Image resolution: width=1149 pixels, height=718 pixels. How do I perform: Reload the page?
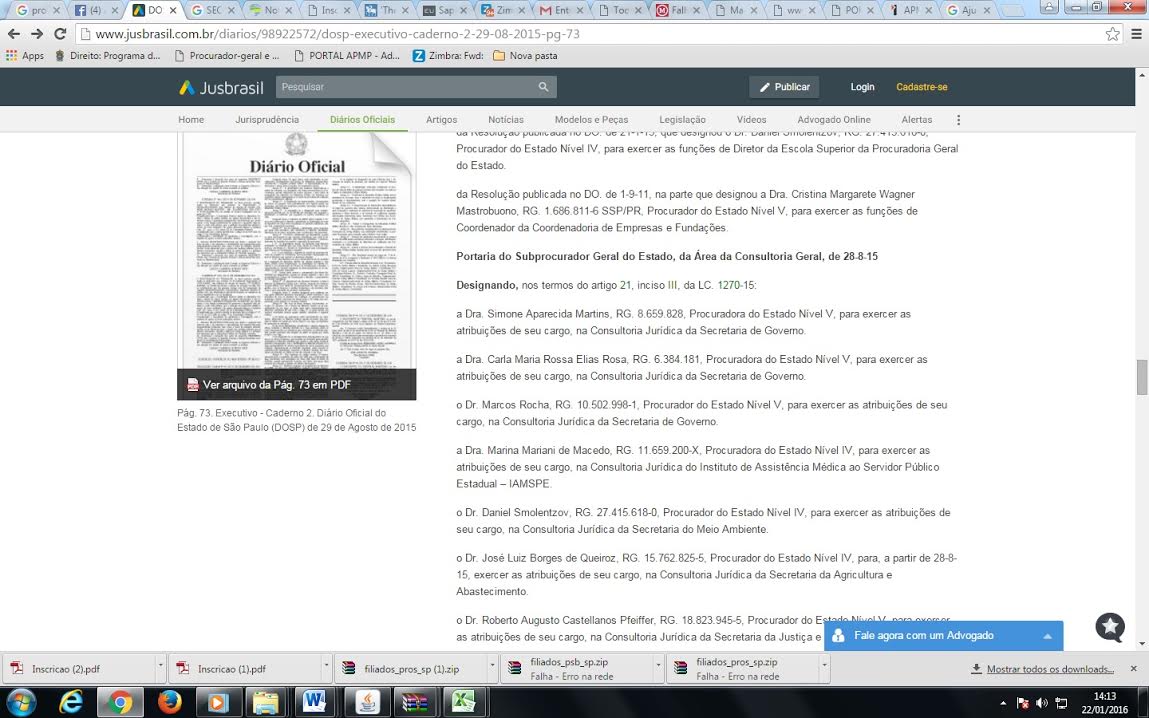point(62,34)
